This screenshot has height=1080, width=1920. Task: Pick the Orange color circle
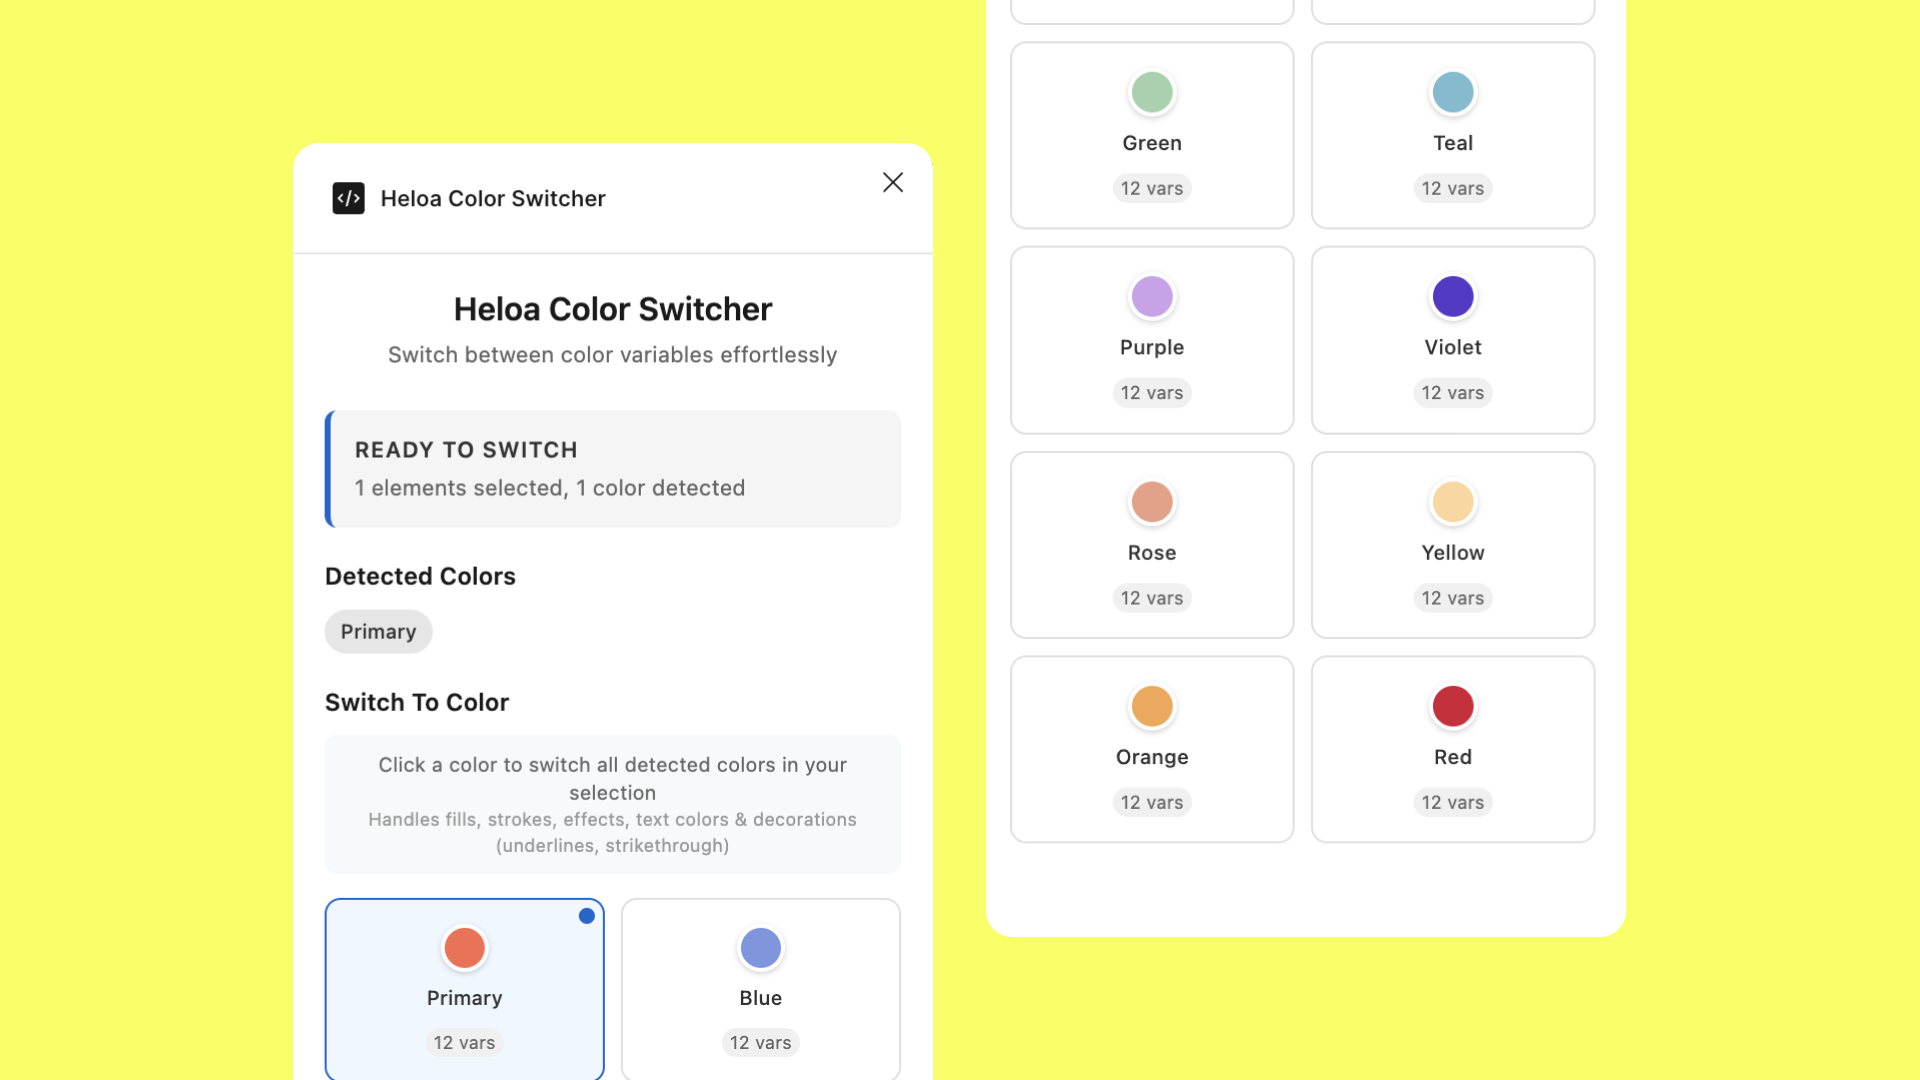click(x=1151, y=706)
